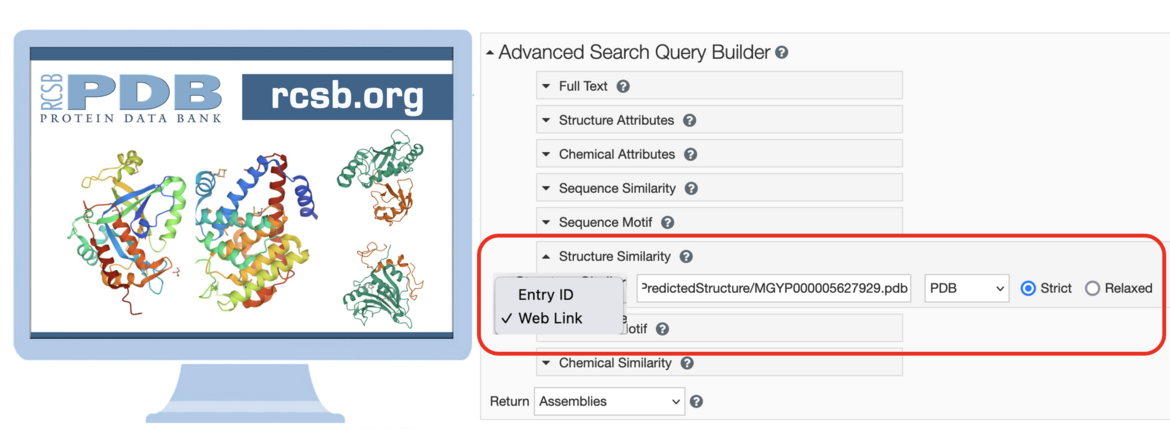Open the PDB file format dropdown
The height and width of the screenshot is (430, 1170).
(966, 288)
